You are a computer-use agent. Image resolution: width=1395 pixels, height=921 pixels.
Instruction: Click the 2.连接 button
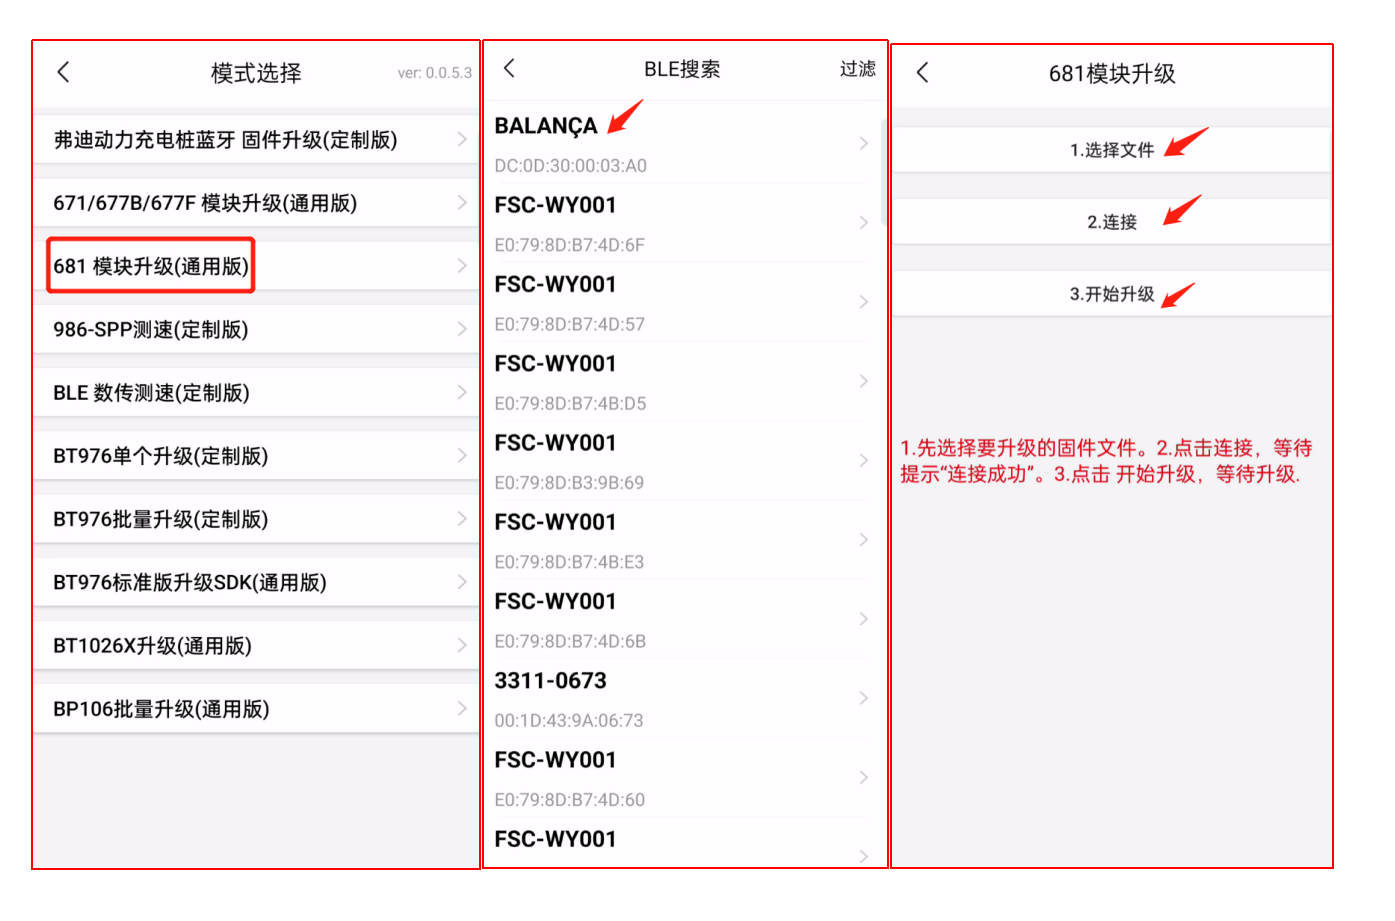tap(1113, 221)
